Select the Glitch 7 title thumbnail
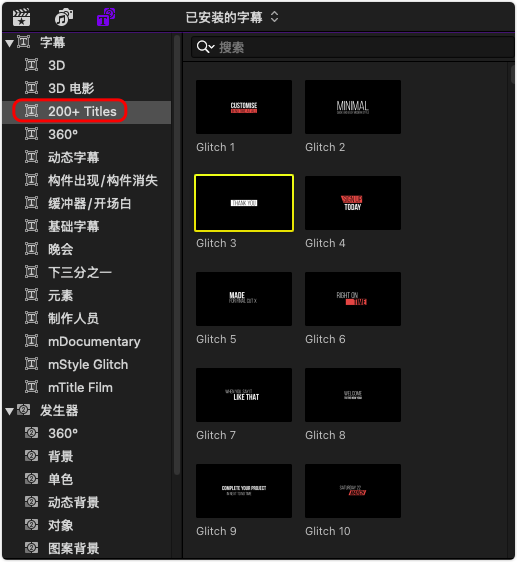Screen dimensions: 517x562 (x=244, y=395)
